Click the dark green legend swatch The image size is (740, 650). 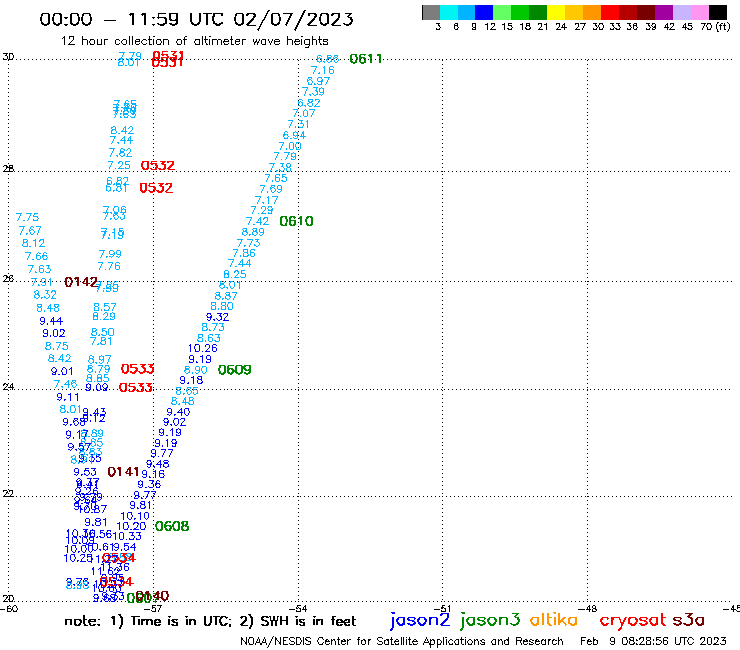tap(538, 12)
